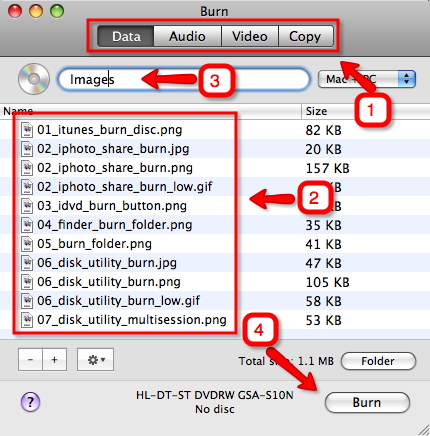
Task: Click the 53 KB size value
Action: 323,320
